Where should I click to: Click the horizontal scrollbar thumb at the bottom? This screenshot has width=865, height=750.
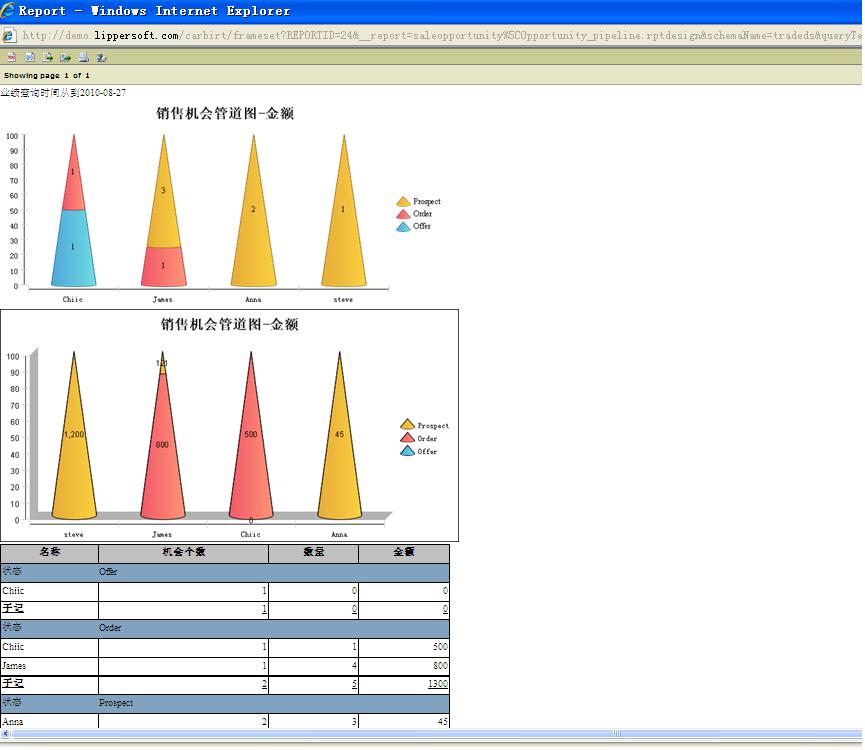[x=437, y=733]
